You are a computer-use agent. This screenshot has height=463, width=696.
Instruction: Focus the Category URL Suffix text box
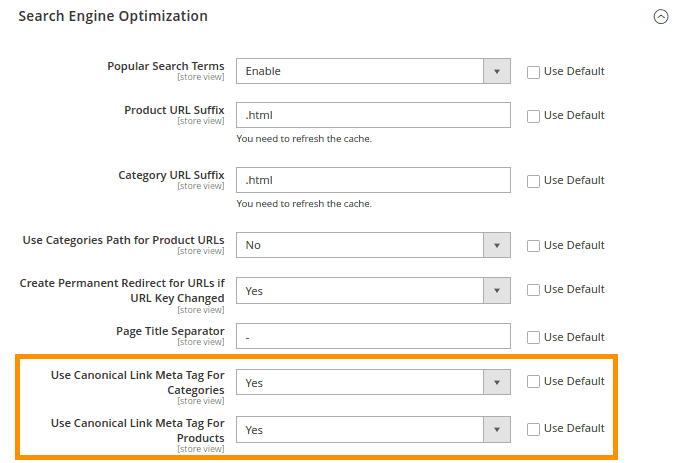[x=373, y=181]
